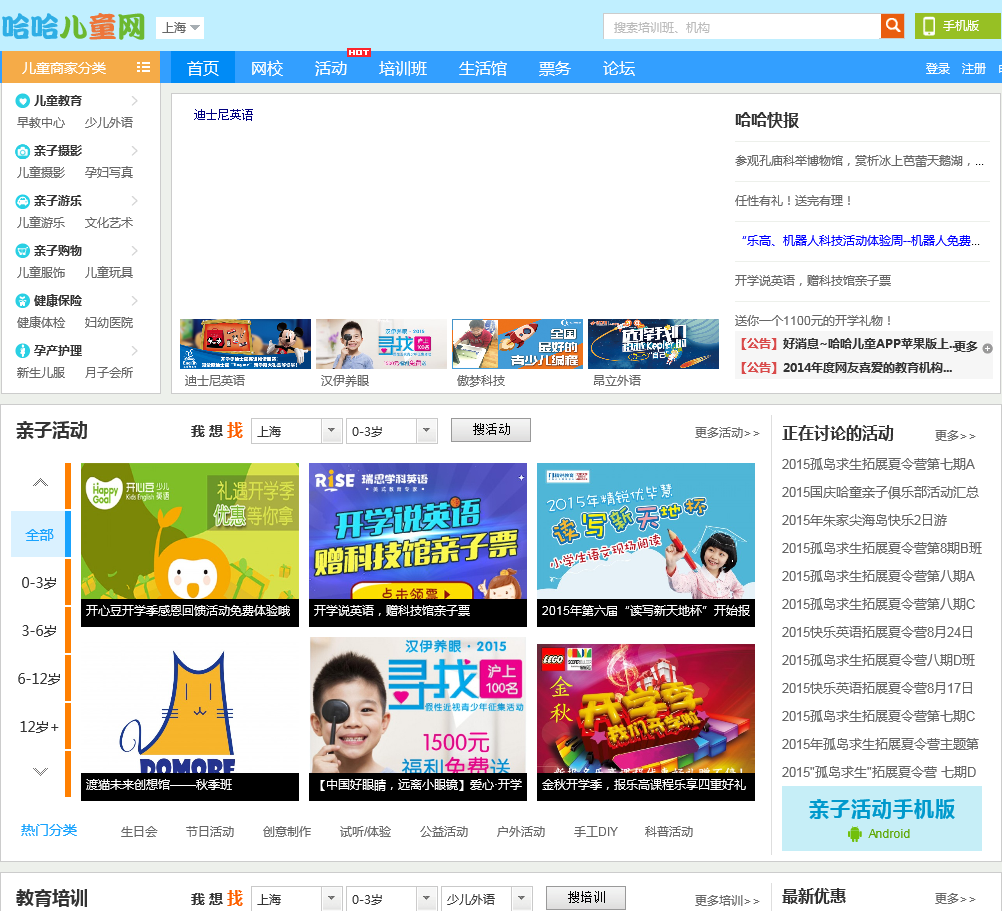Open the 汉伊养眼 banner thumbnail
Viewport: 1002px width, 911px height.
tap(382, 344)
